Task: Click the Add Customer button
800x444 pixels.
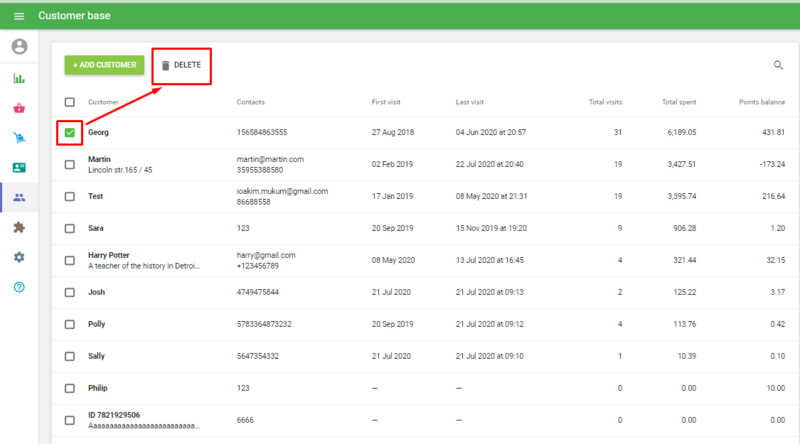Action: (x=104, y=65)
